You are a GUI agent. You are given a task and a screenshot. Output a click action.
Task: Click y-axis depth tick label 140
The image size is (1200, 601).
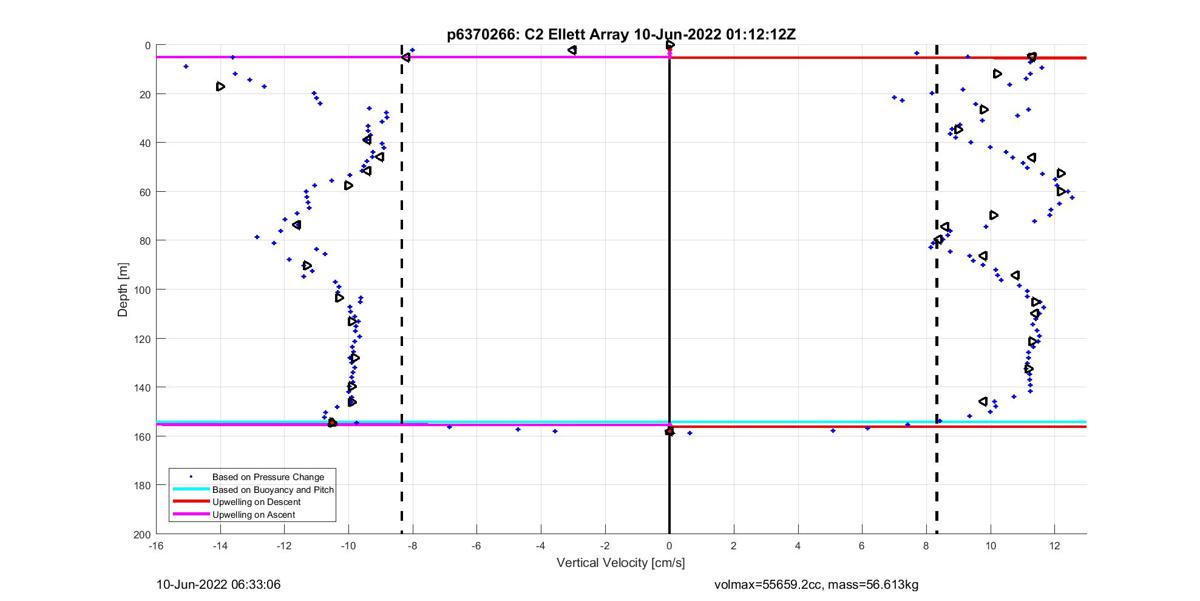pos(142,388)
